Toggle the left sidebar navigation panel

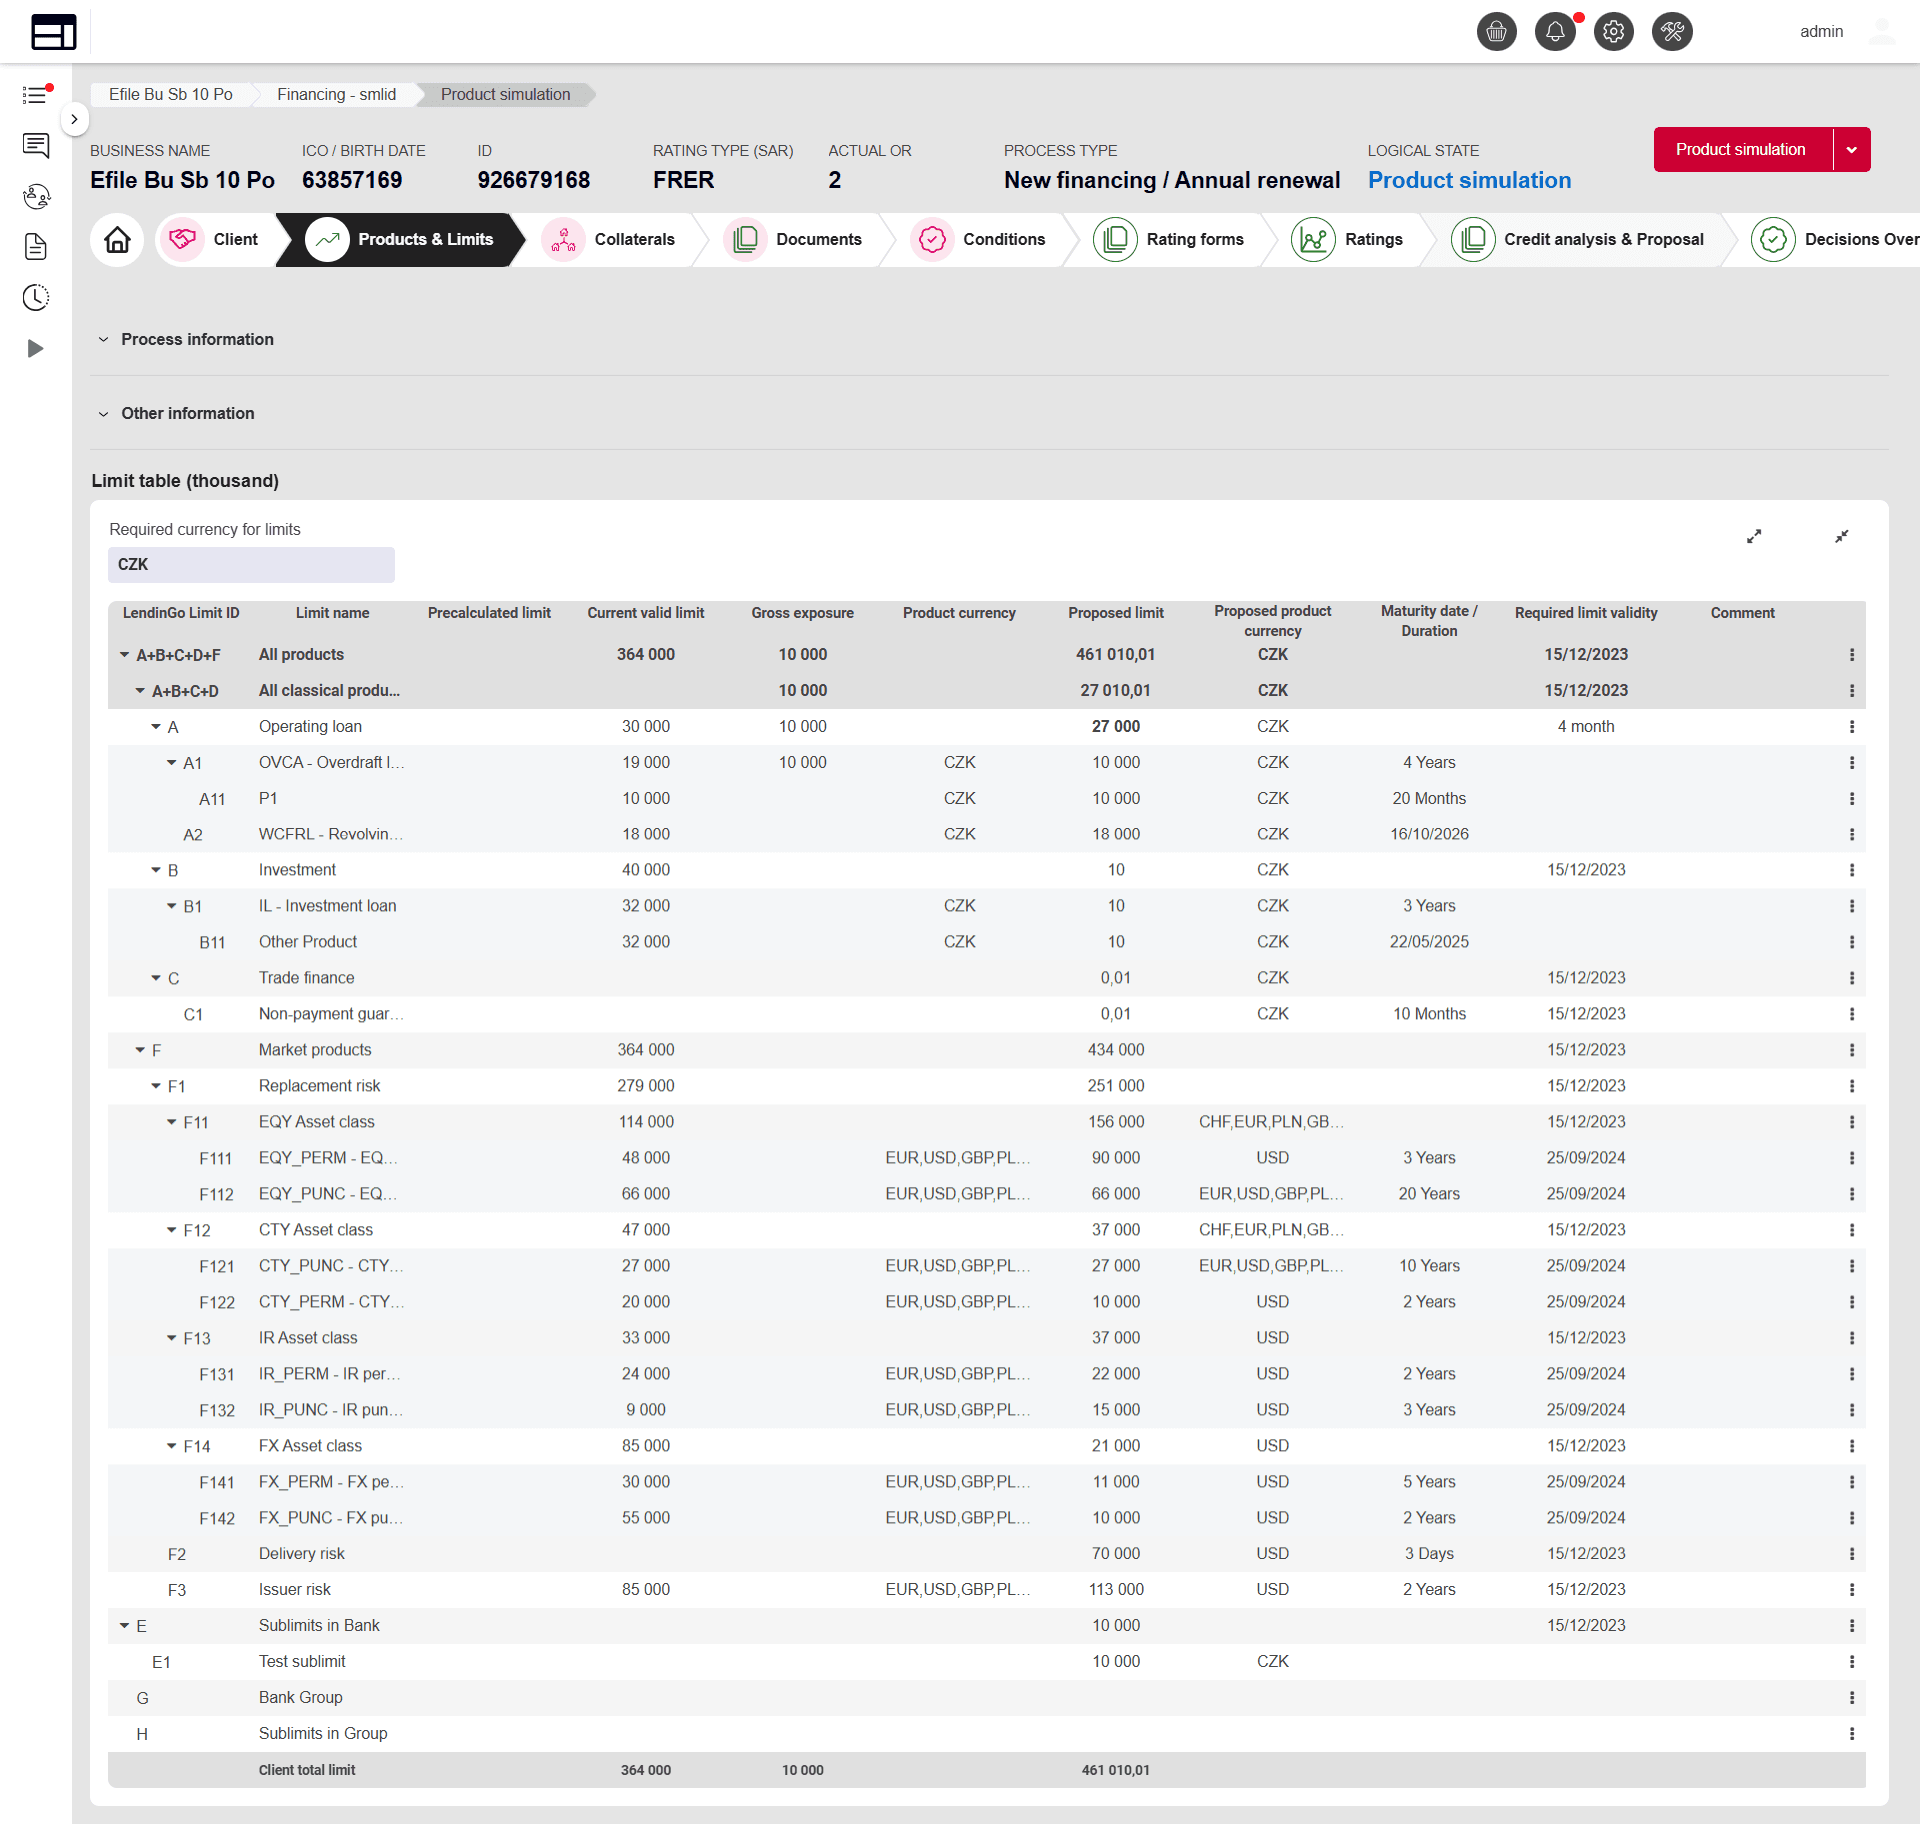pyautogui.click(x=72, y=118)
